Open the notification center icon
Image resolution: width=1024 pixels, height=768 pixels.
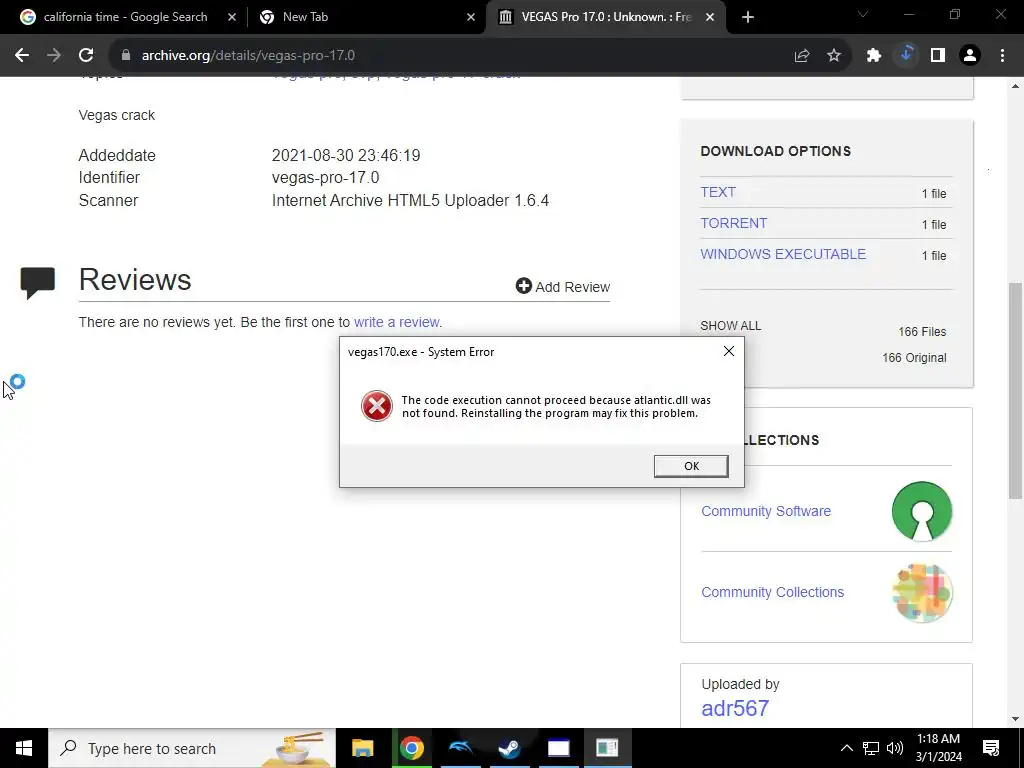(x=991, y=748)
